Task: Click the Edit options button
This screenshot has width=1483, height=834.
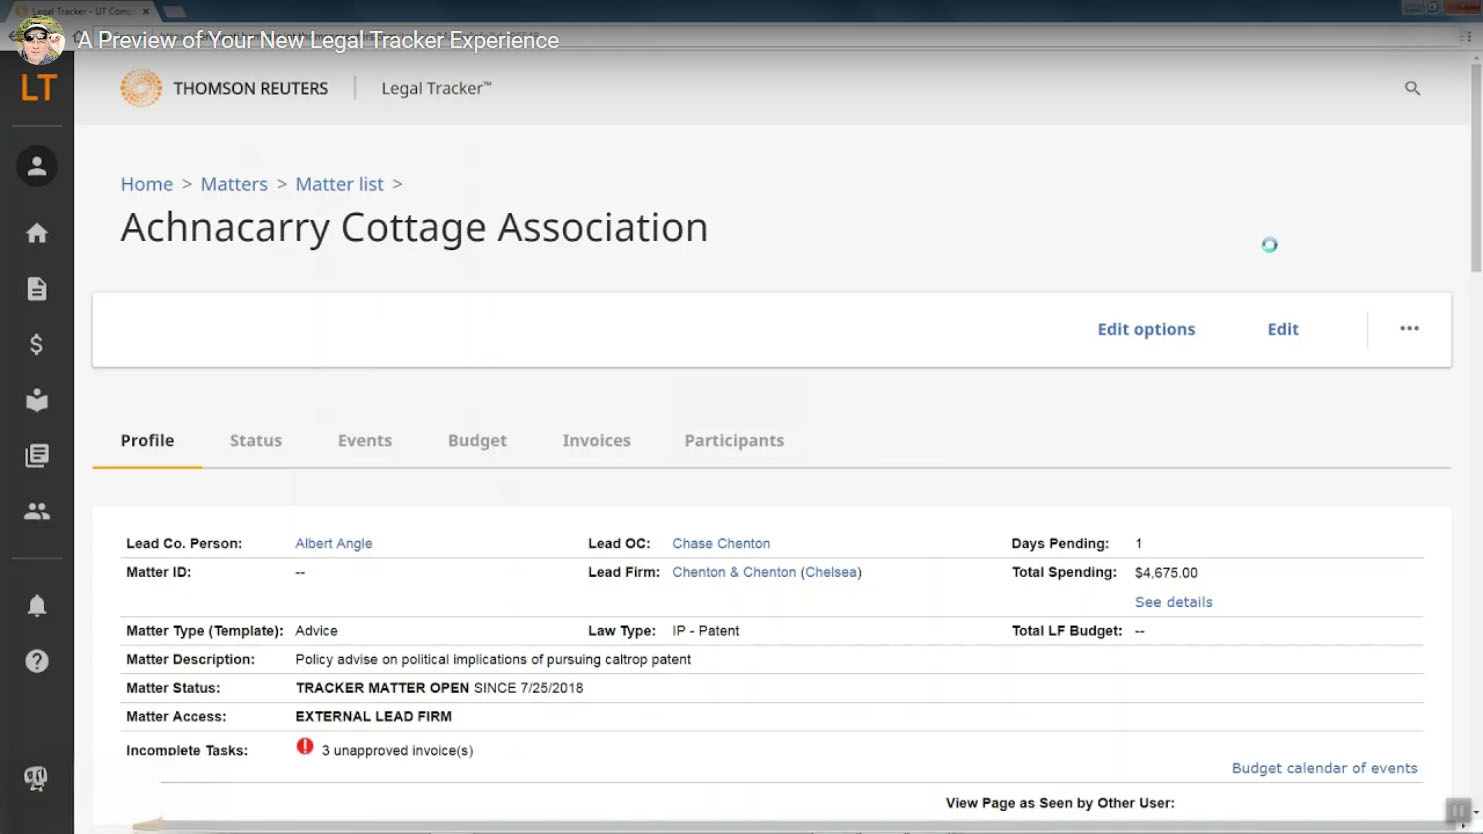Action: (1146, 329)
